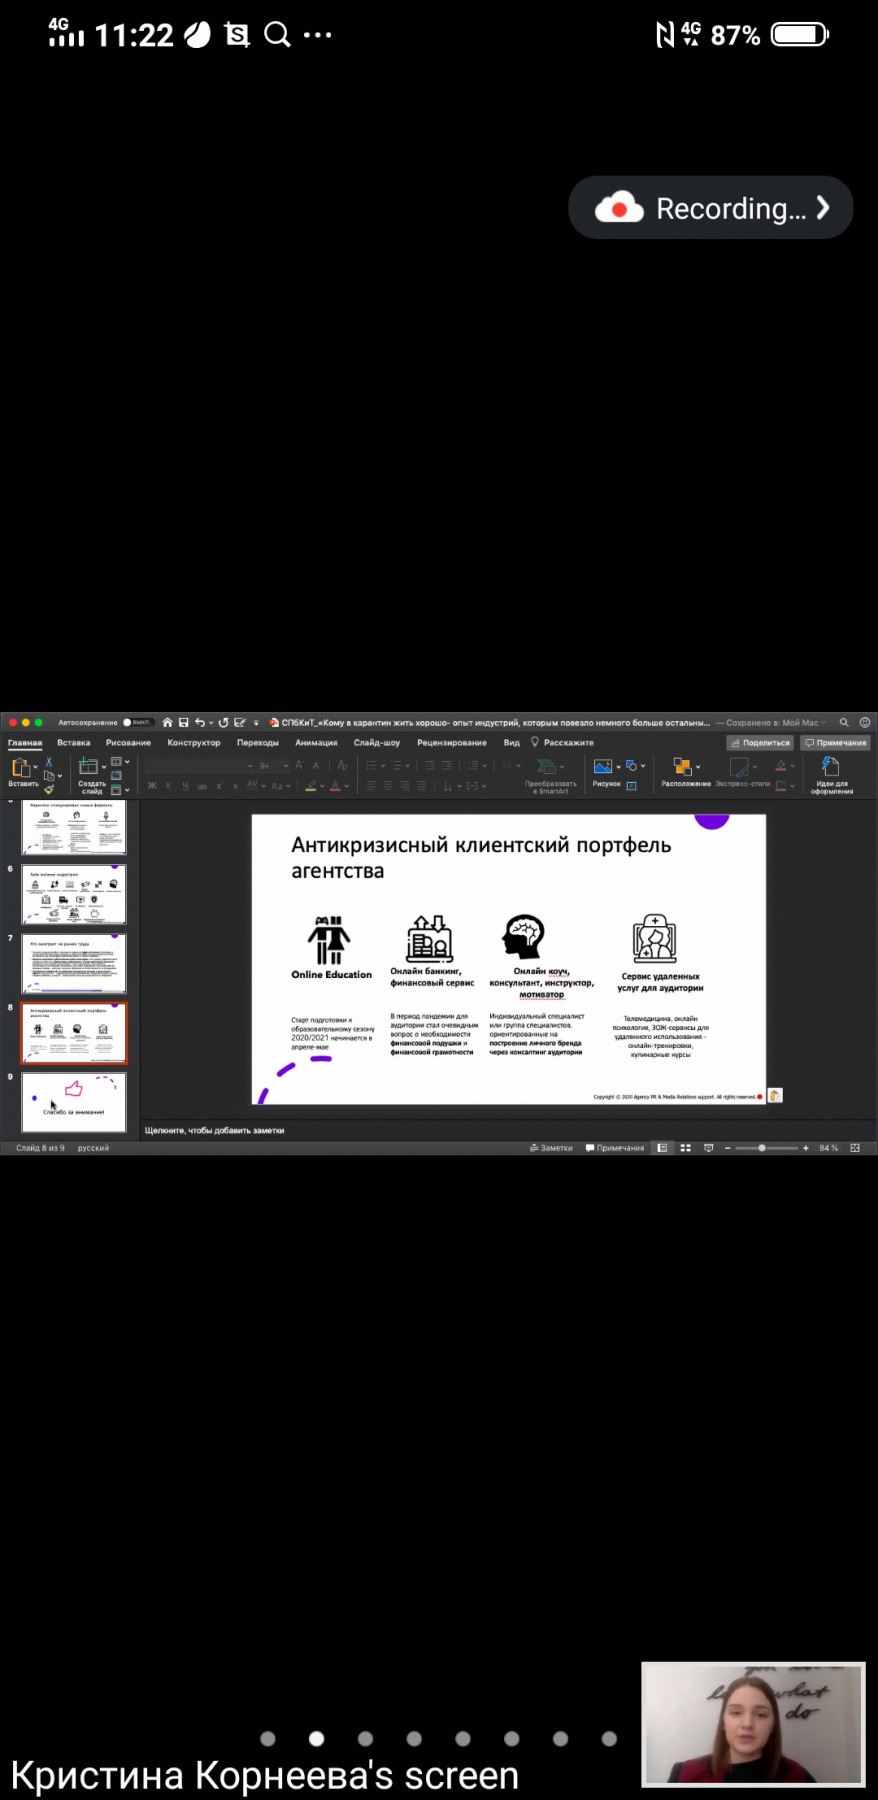Image resolution: width=878 pixels, height=1800 pixels.
Task: Click the Создать слайд new slide icon
Action: [x=89, y=767]
